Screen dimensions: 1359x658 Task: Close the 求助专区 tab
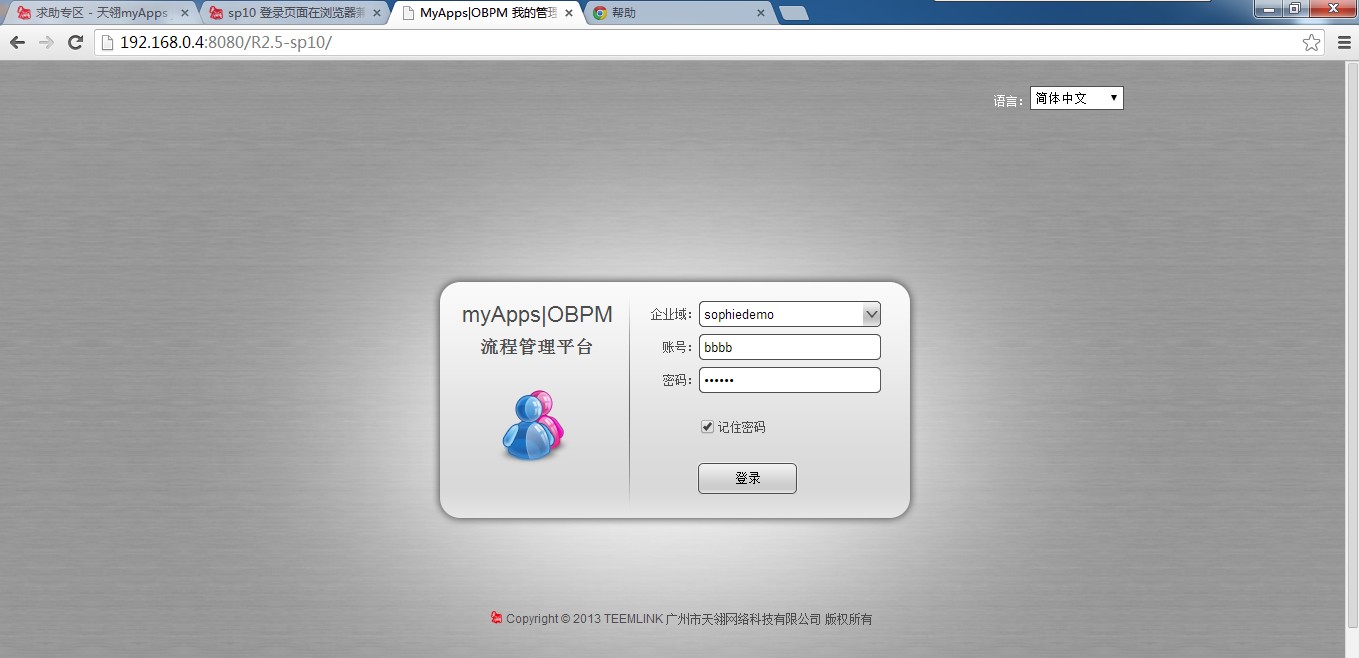coord(184,13)
